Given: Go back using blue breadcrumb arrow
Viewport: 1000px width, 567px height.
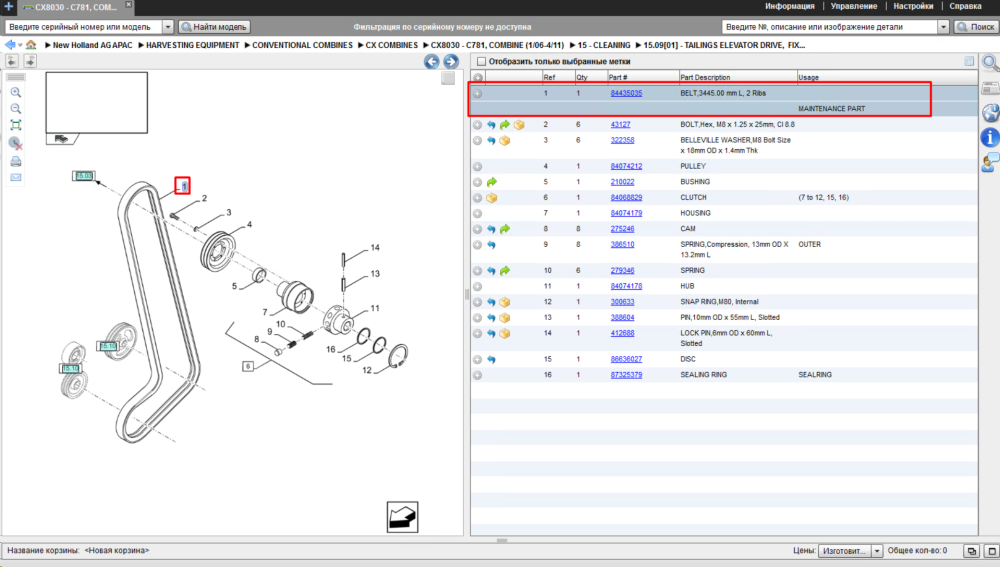Looking at the screenshot, I should coord(10,45).
